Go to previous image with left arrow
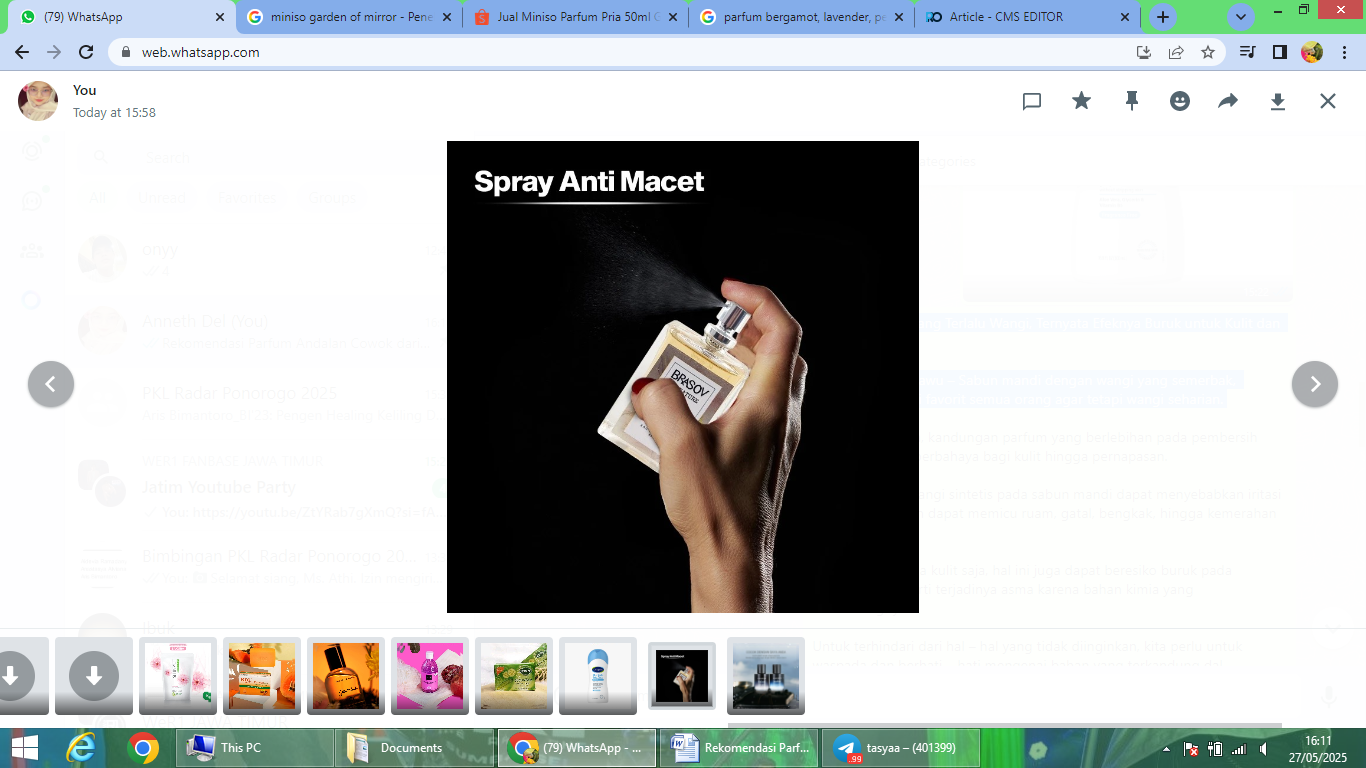The height and width of the screenshot is (768, 1366). pos(51,384)
